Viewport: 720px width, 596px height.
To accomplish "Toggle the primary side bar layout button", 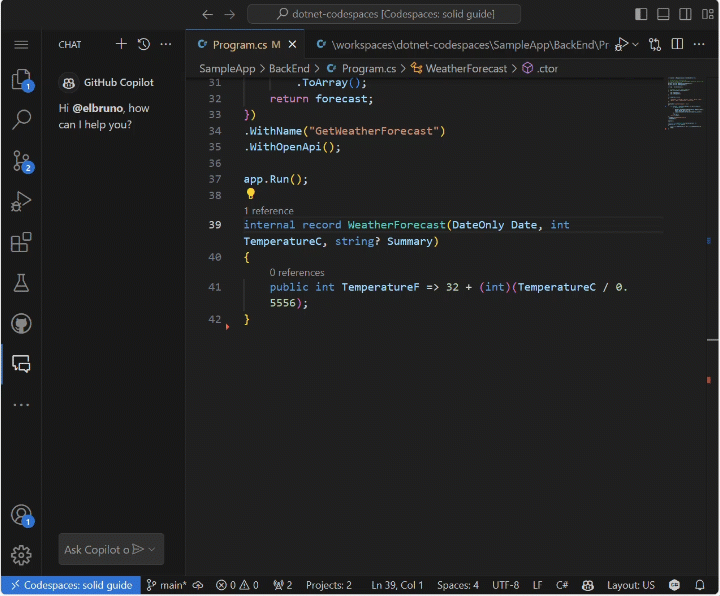I will 641,14.
